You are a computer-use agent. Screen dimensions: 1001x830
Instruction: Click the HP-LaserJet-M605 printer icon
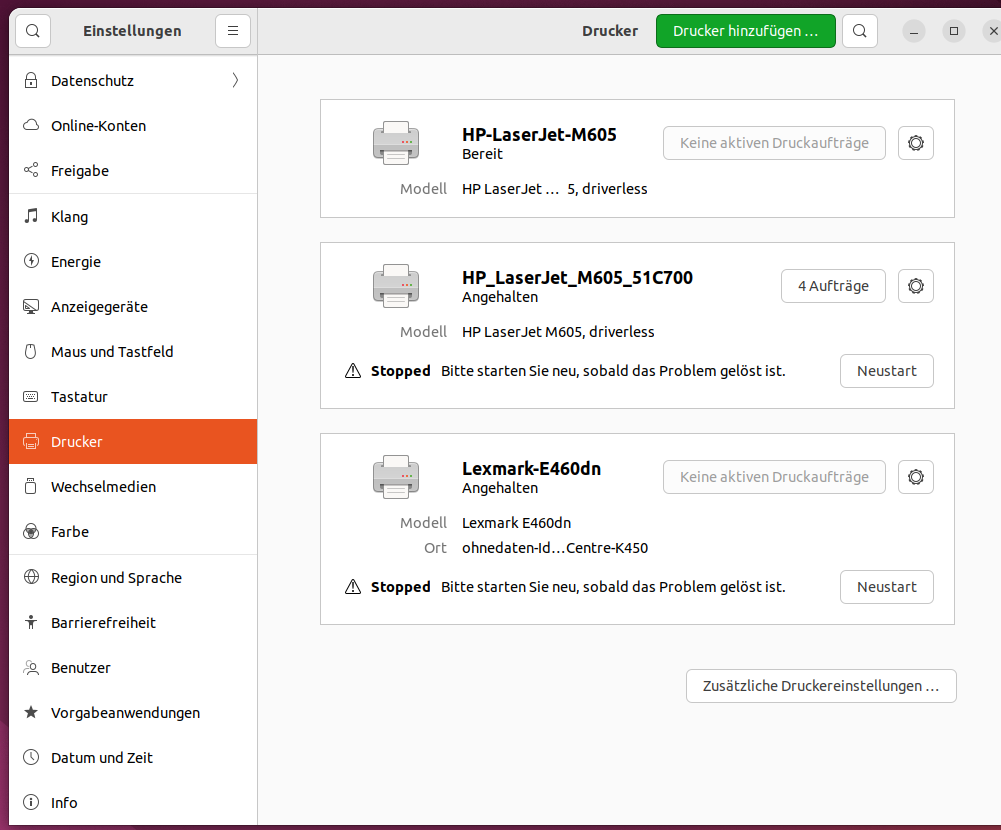(x=396, y=143)
